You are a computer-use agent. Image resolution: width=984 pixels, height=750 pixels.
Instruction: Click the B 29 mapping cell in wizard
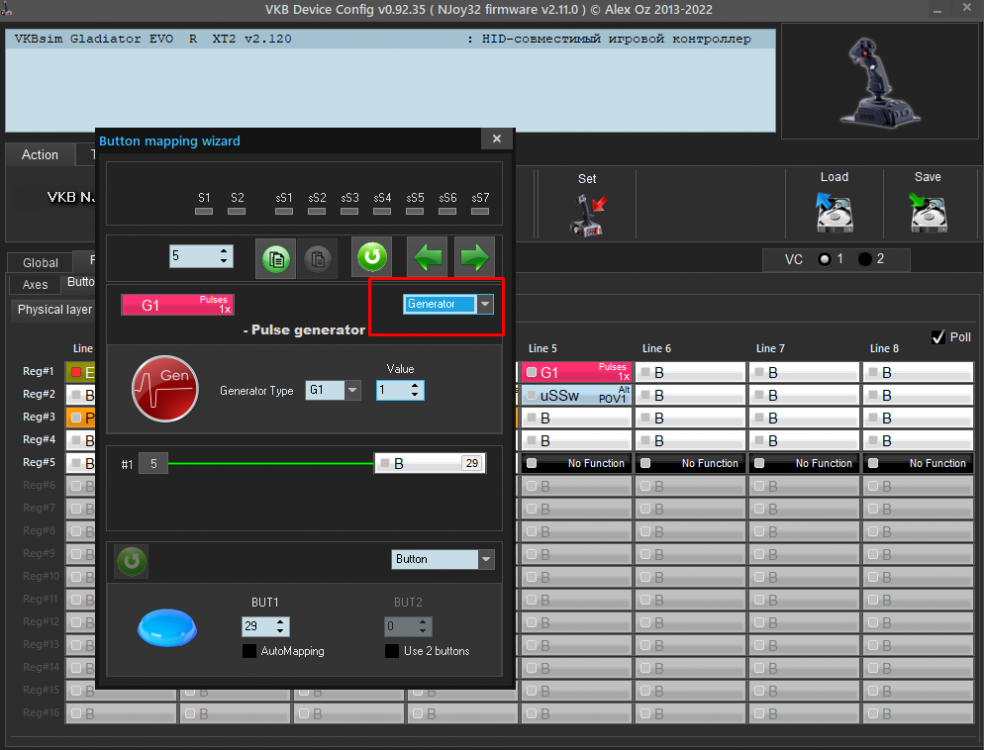pyautogui.click(x=430, y=463)
